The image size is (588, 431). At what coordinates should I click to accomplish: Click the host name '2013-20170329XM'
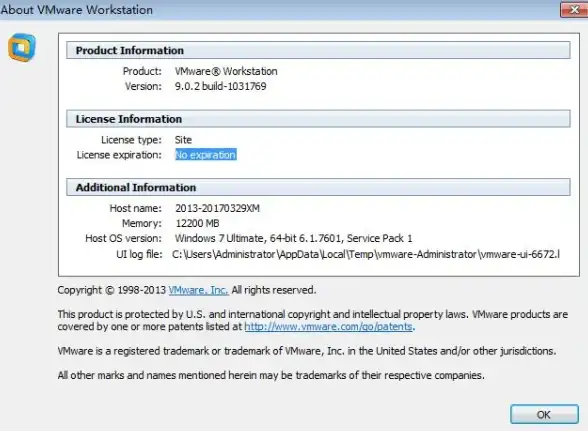pos(218,208)
